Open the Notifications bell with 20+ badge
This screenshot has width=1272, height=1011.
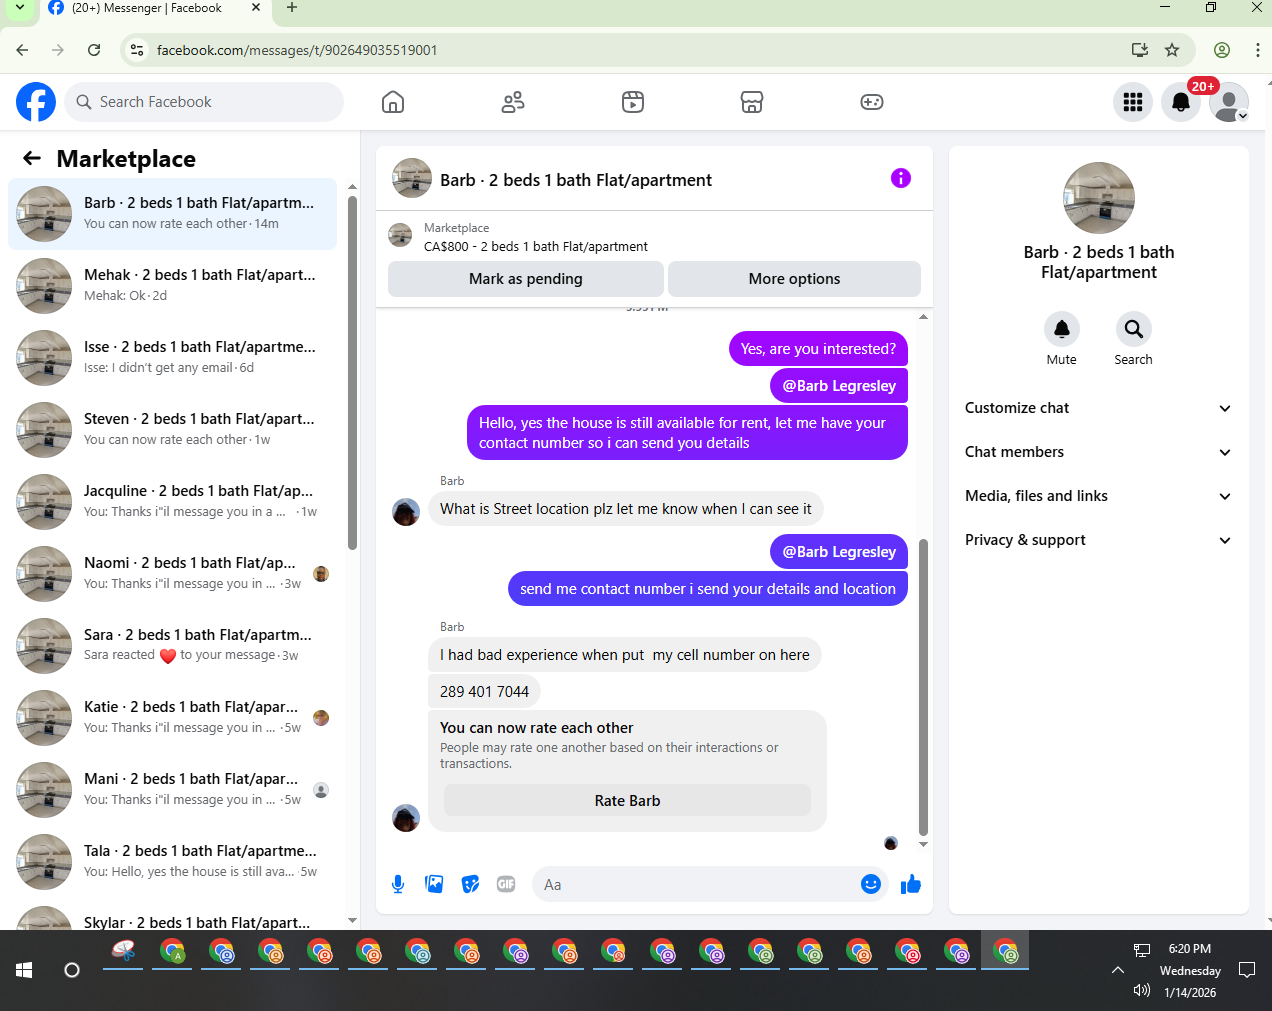point(1181,102)
